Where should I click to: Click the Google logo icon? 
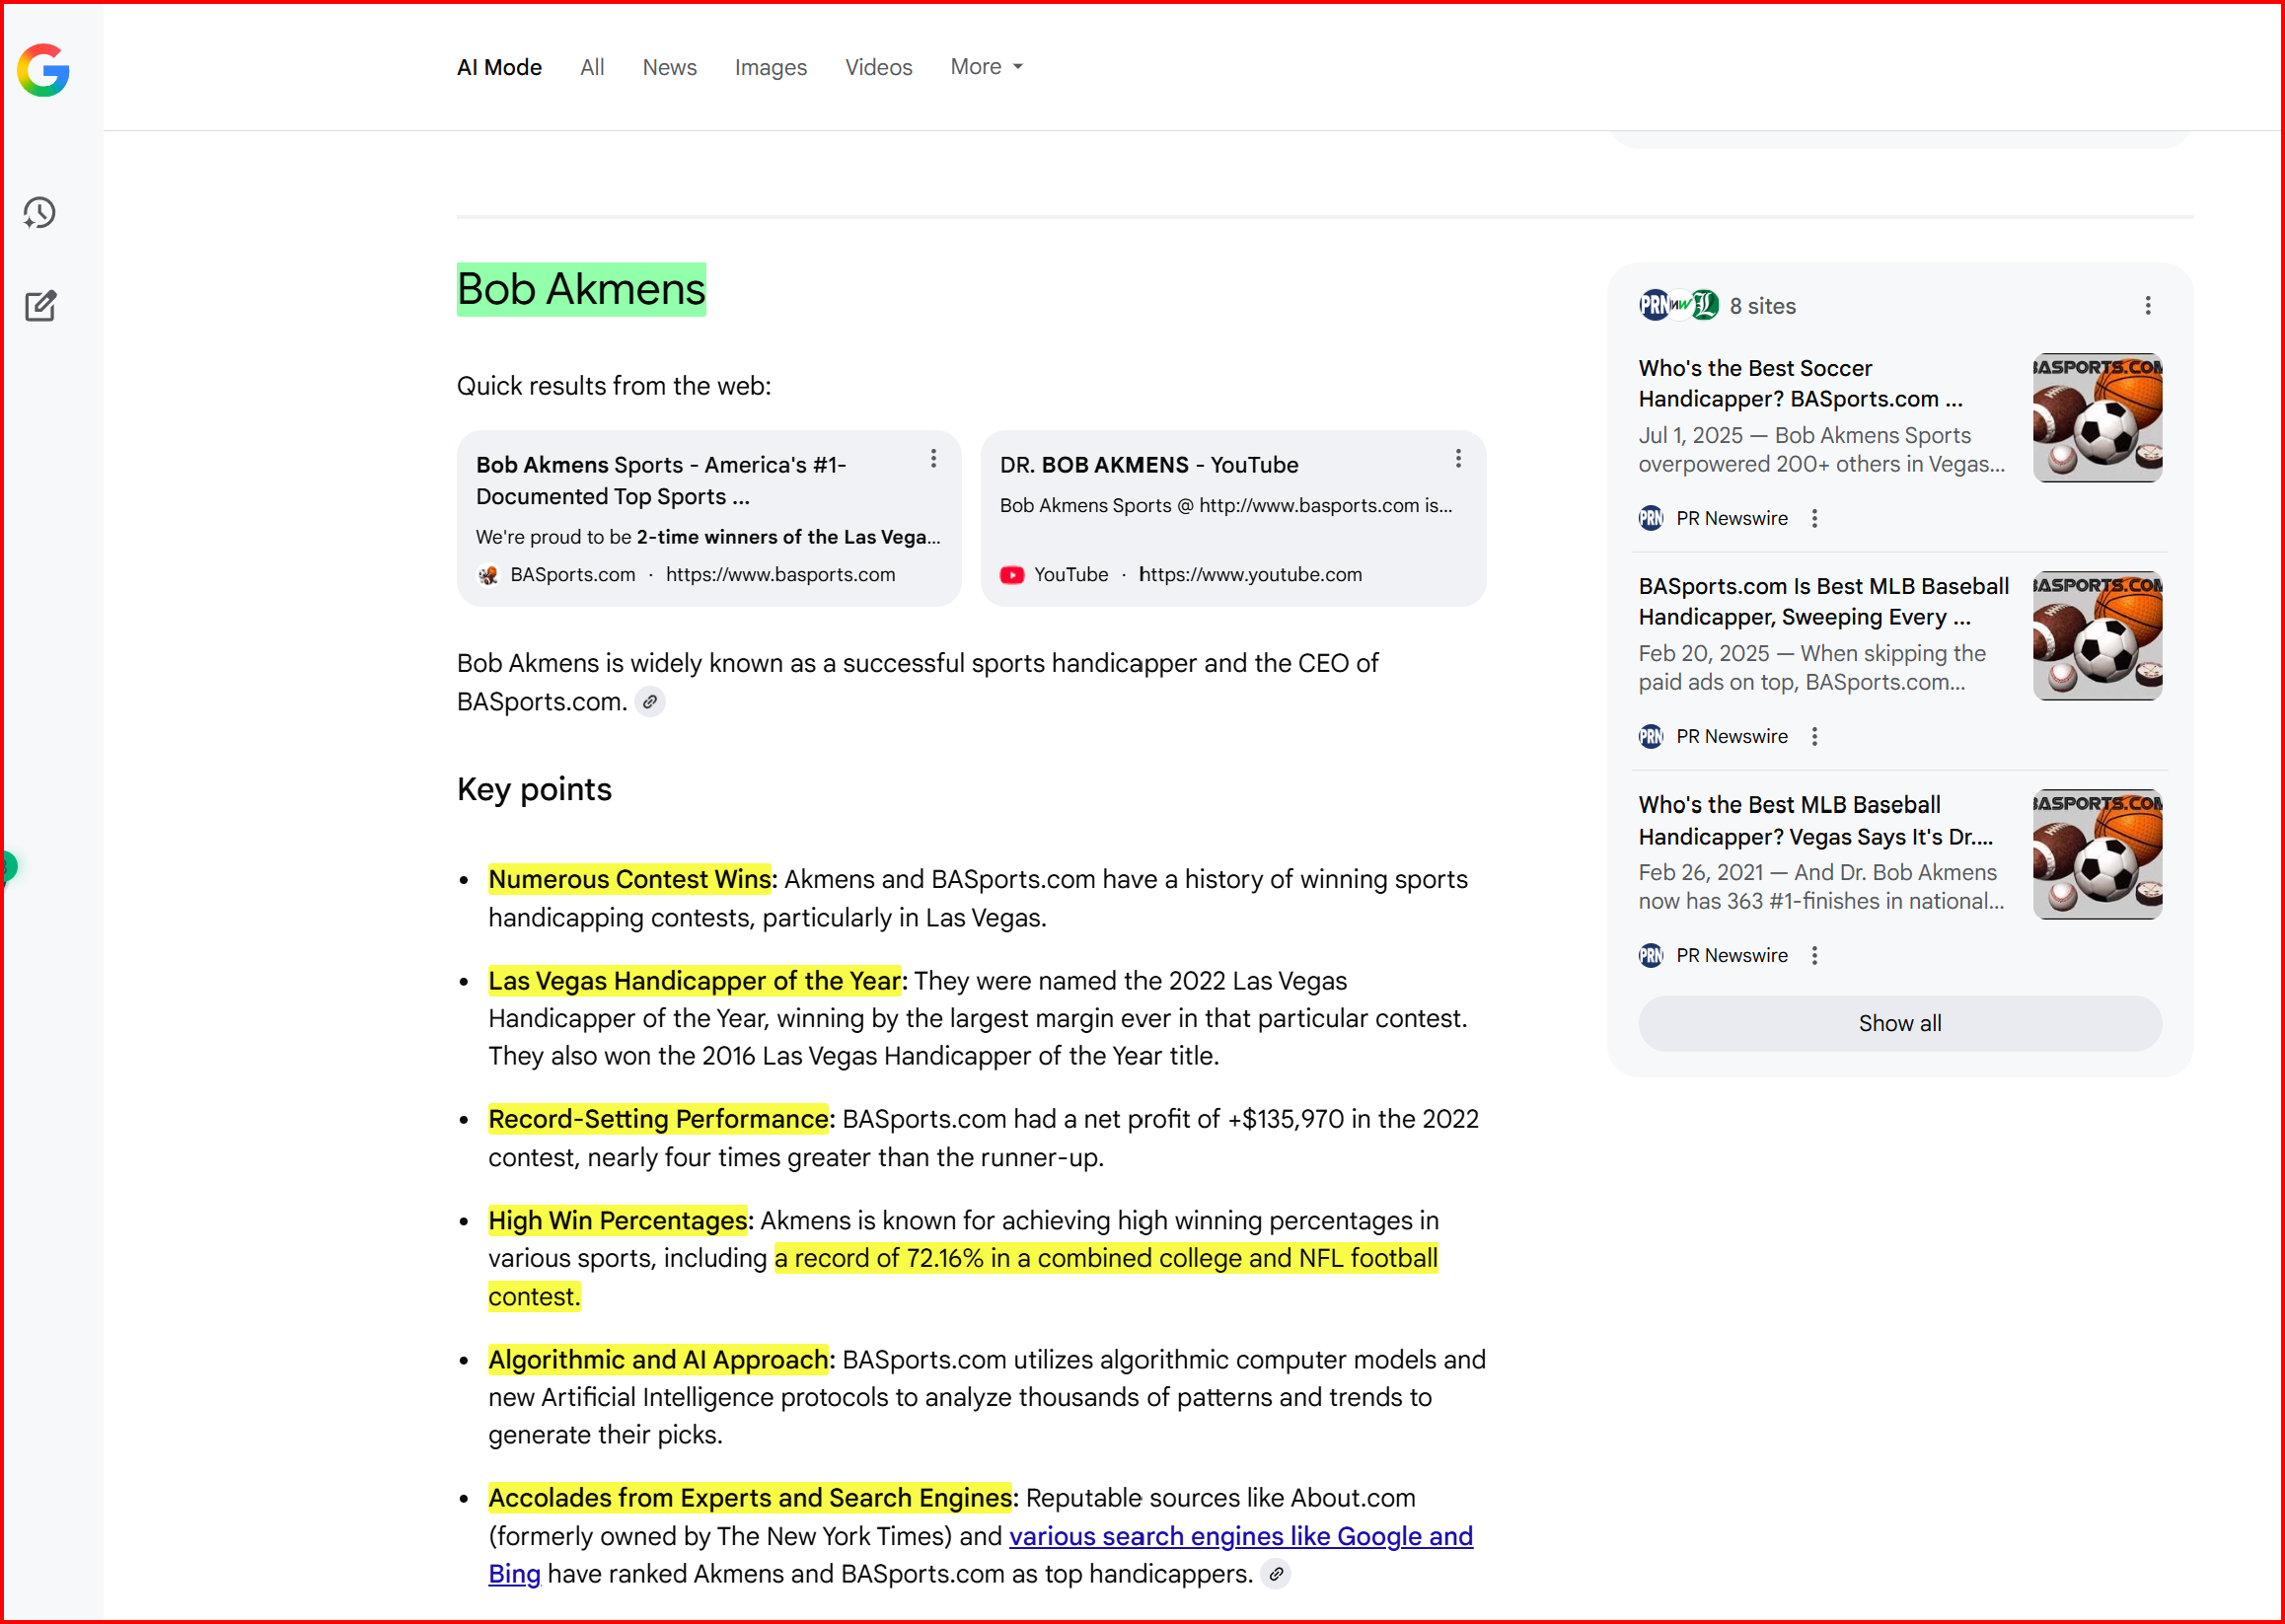43,70
